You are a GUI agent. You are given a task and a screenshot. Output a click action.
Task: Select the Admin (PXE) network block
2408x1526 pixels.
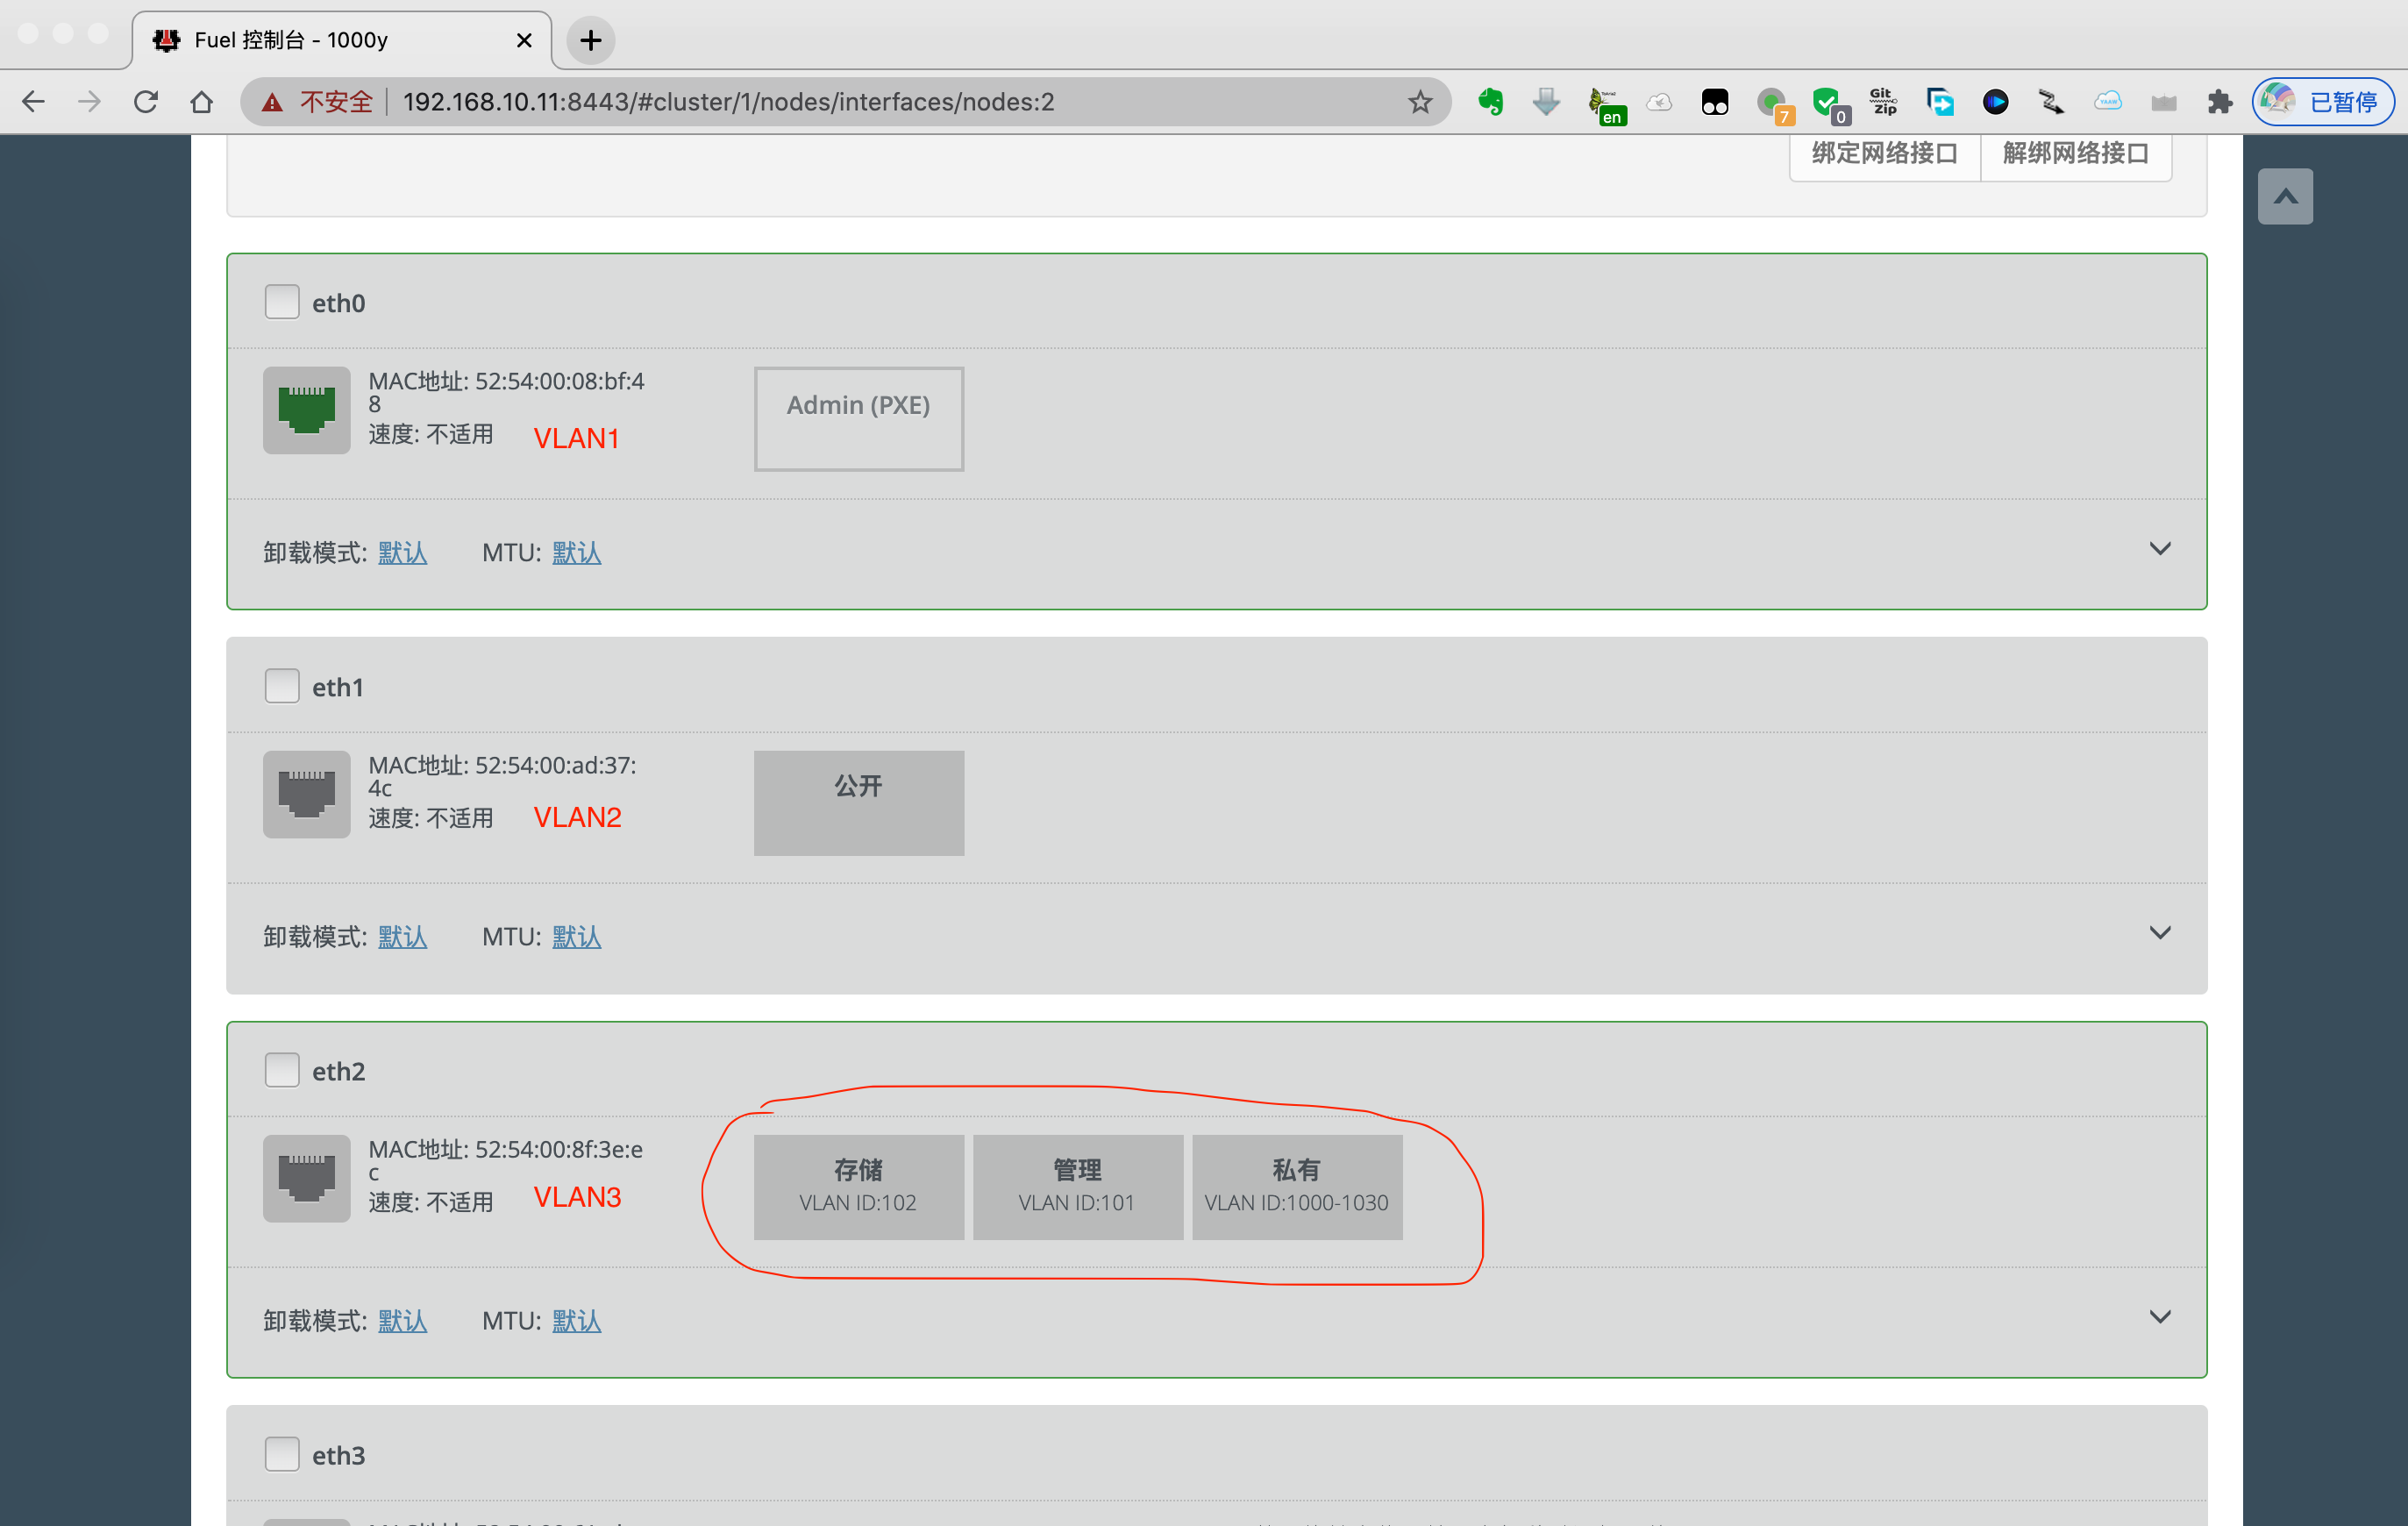tap(859, 419)
